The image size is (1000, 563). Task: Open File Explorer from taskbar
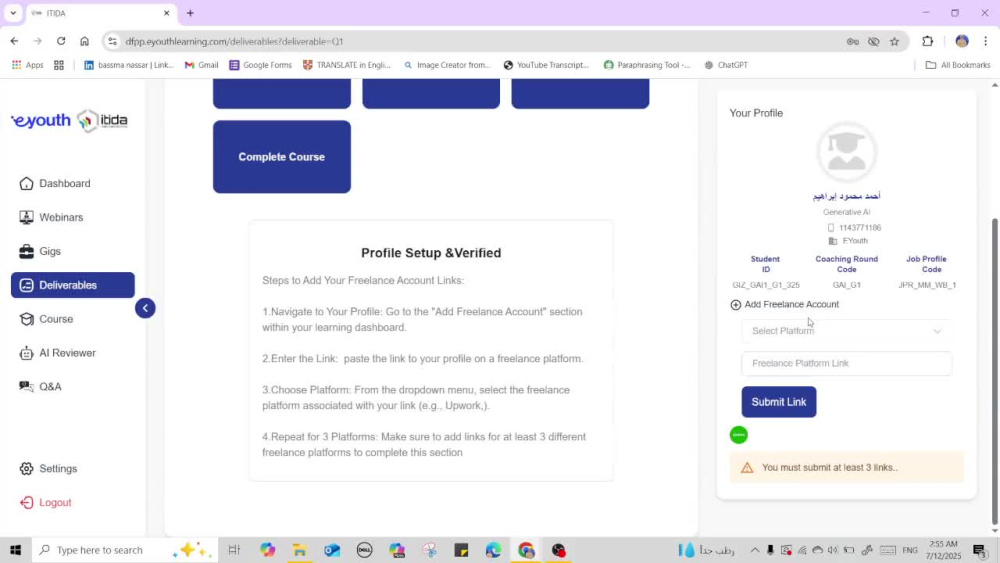[x=299, y=550]
